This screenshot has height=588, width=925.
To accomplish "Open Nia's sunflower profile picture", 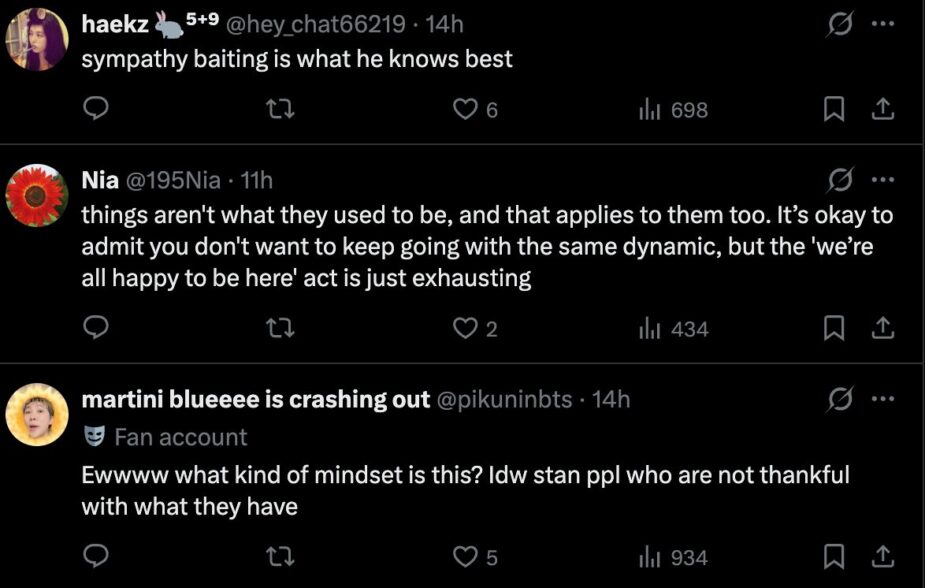I will 37,195.
